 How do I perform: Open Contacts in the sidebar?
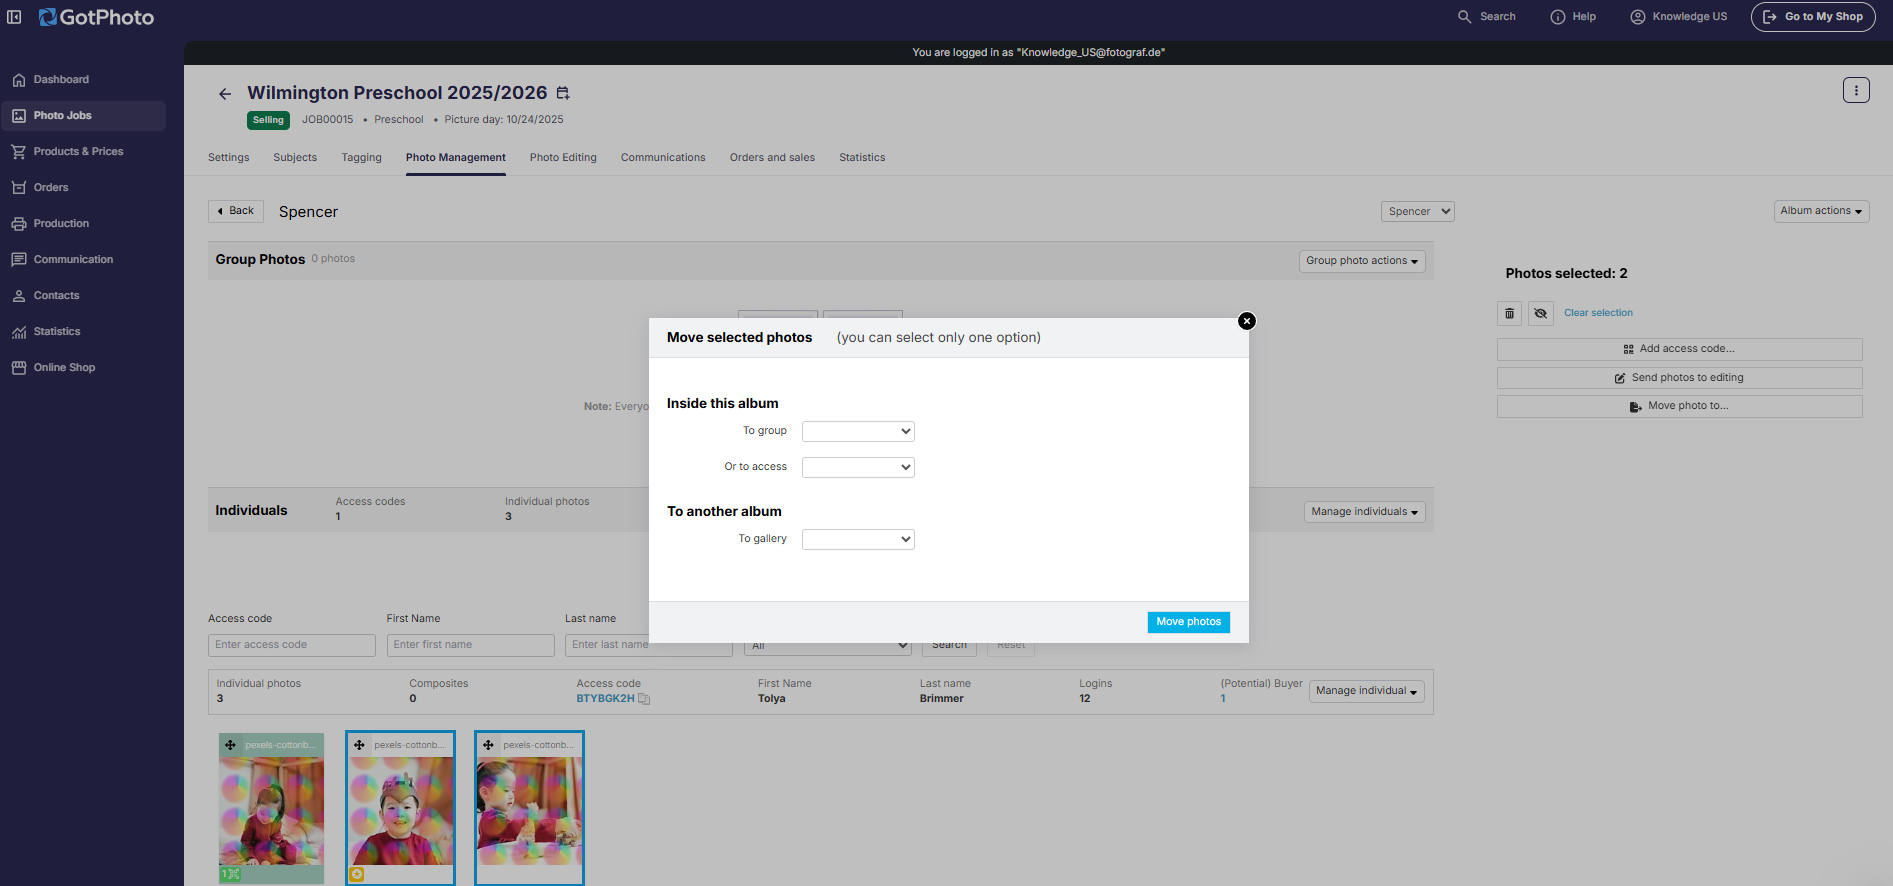(84, 296)
